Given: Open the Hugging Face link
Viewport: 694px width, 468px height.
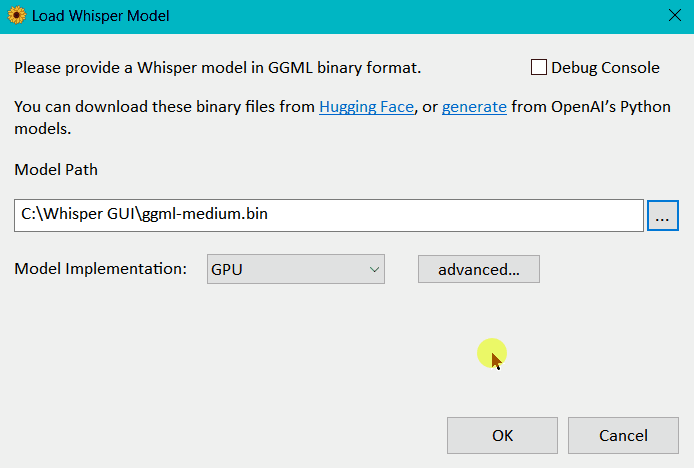Looking at the screenshot, I should click(366, 107).
